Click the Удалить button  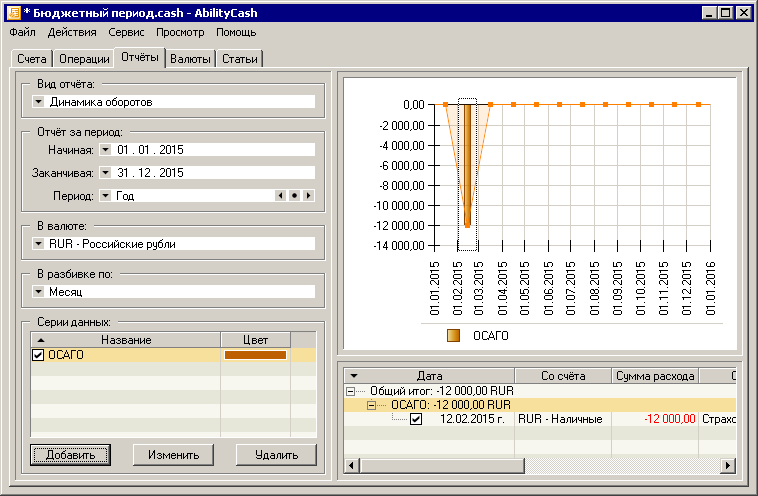269,455
